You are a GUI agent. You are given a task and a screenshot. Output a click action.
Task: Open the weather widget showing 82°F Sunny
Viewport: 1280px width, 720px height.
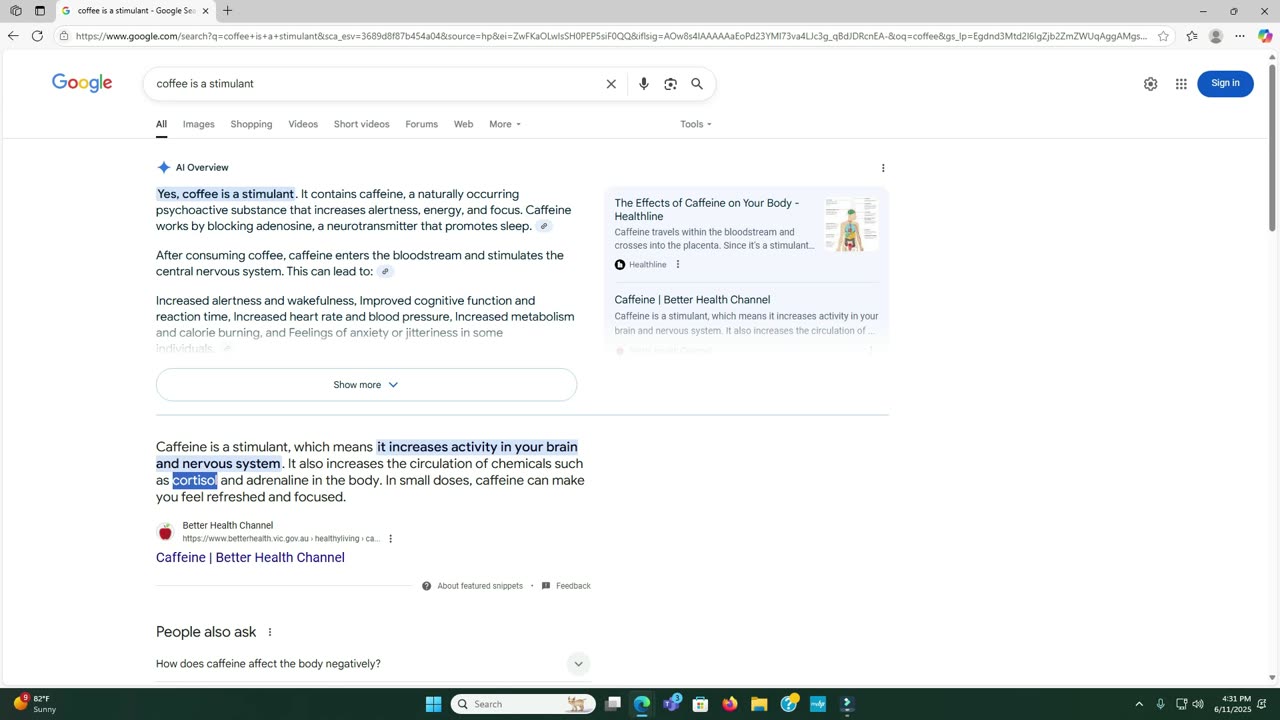click(x=35, y=704)
